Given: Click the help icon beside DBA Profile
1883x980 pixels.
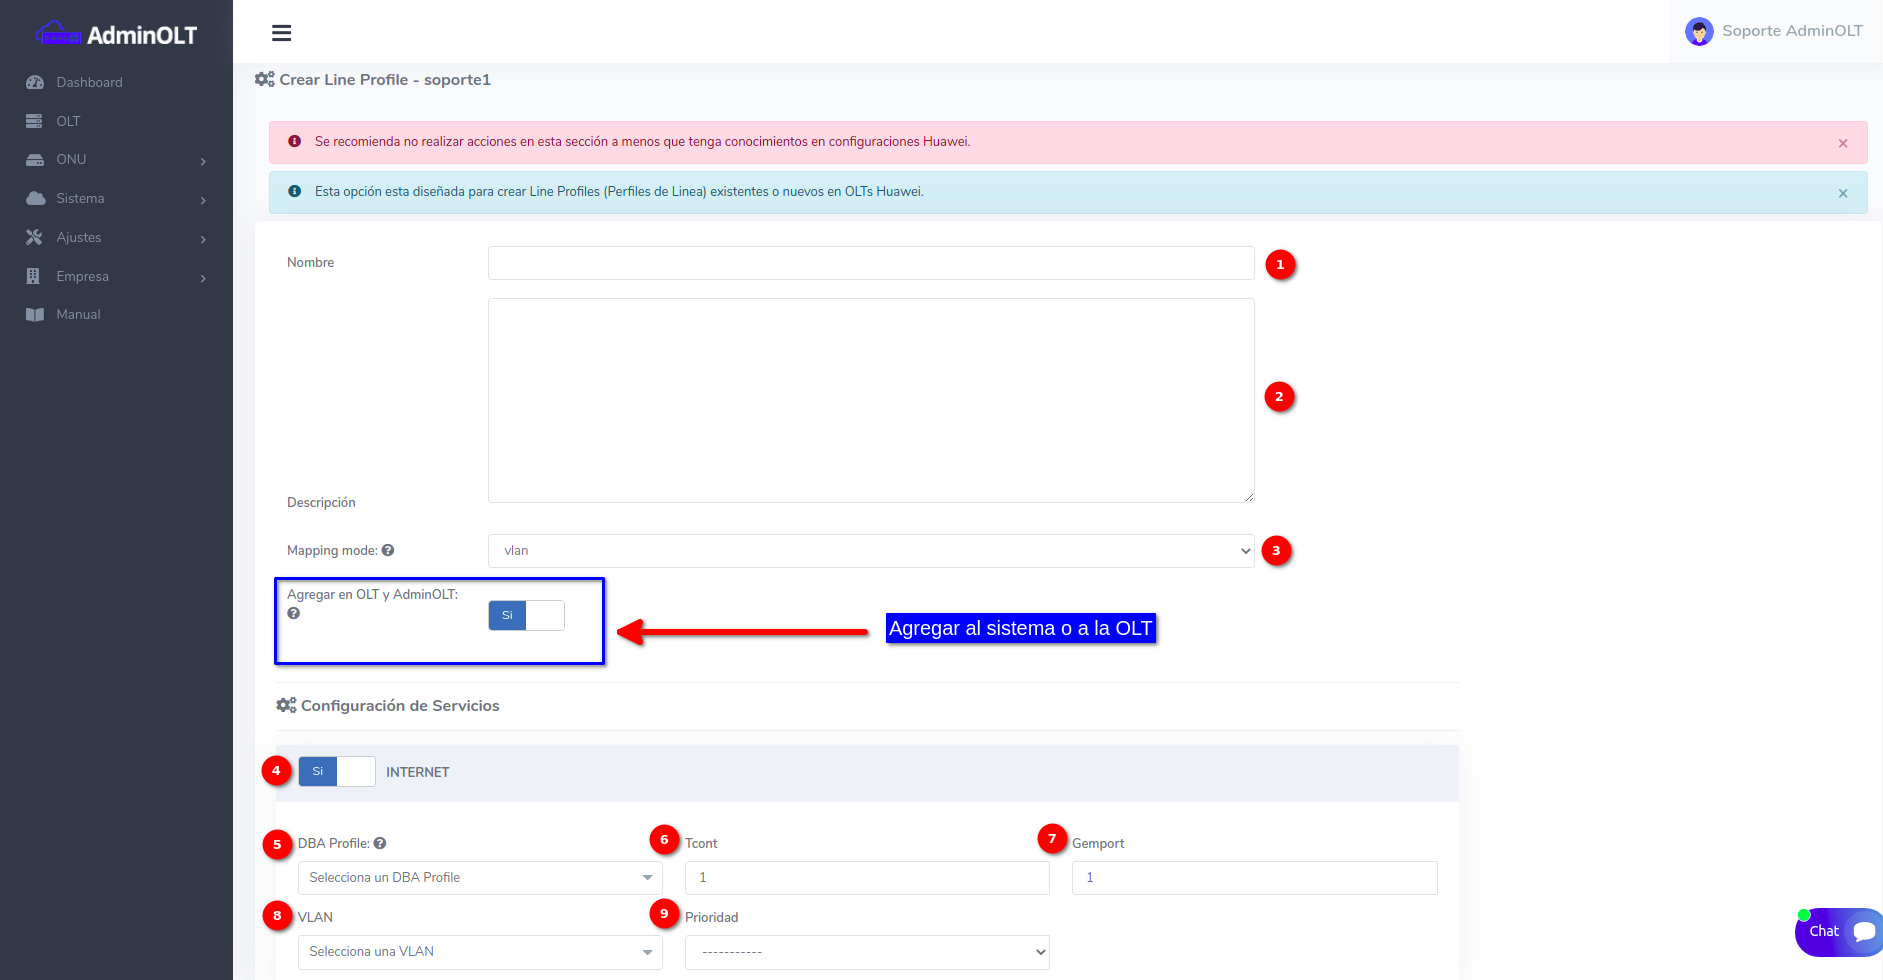Looking at the screenshot, I should [380, 843].
